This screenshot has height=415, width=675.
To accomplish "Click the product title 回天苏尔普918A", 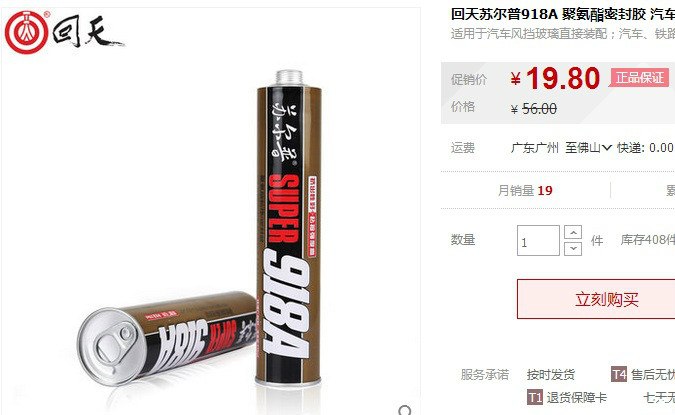I will pyautogui.click(x=505, y=14).
